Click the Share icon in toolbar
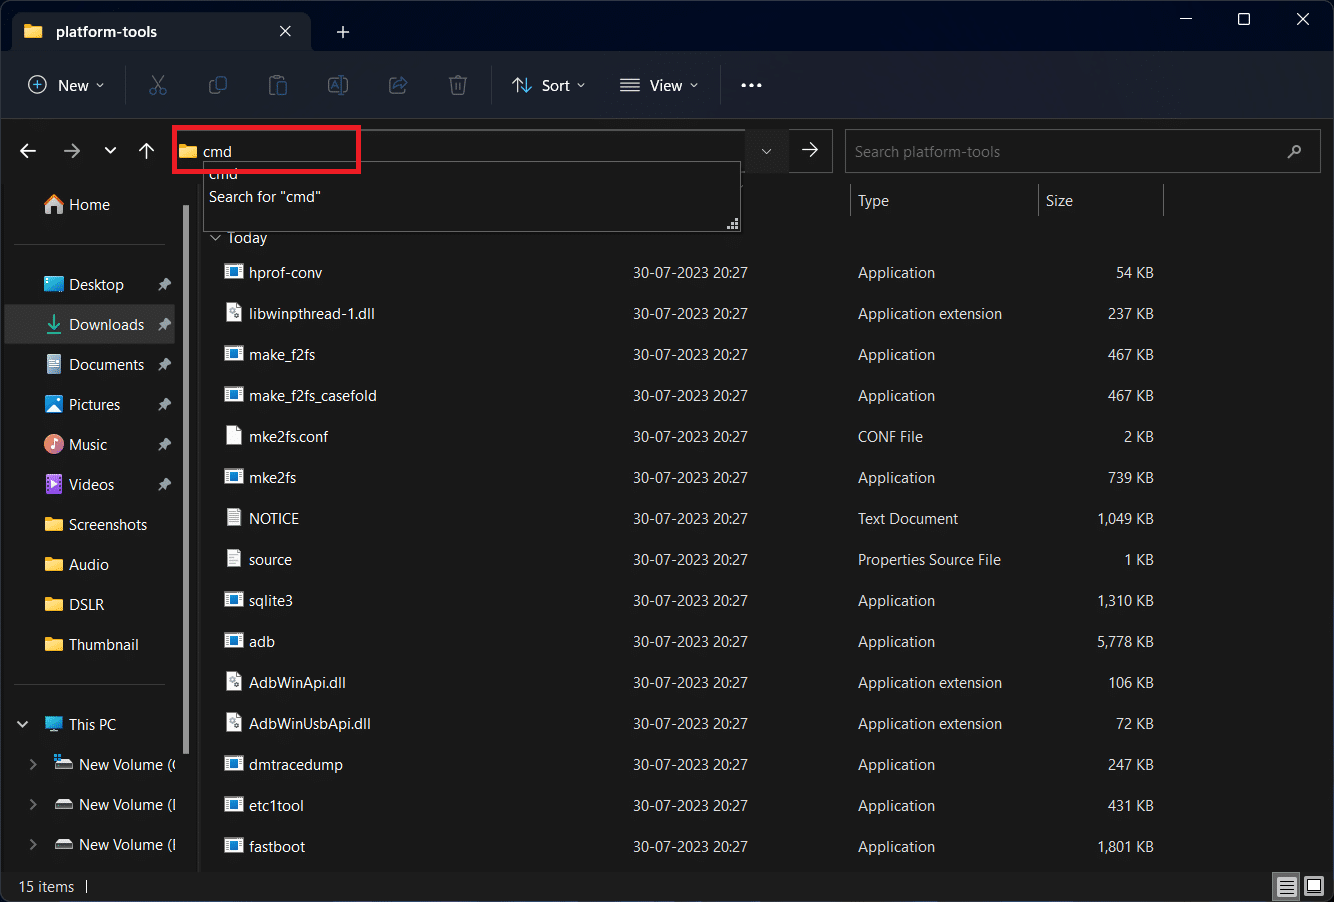The height and width of the screenshot is (902, 1334). point(398,86)
